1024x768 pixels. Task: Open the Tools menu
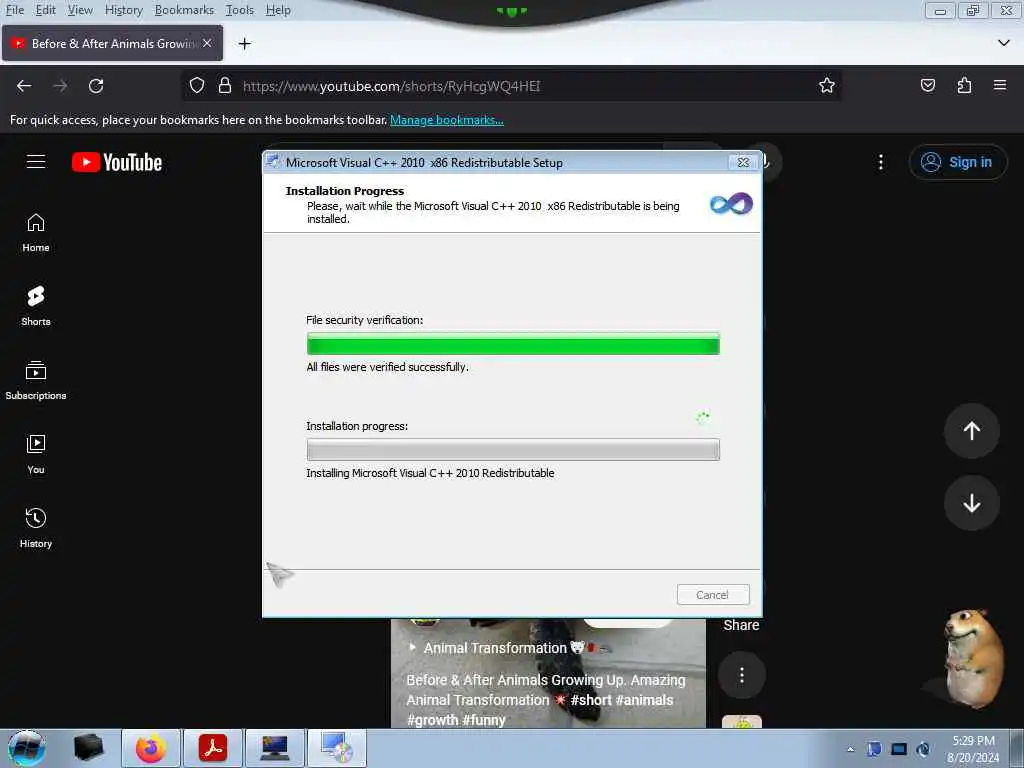tap(240, 10)
